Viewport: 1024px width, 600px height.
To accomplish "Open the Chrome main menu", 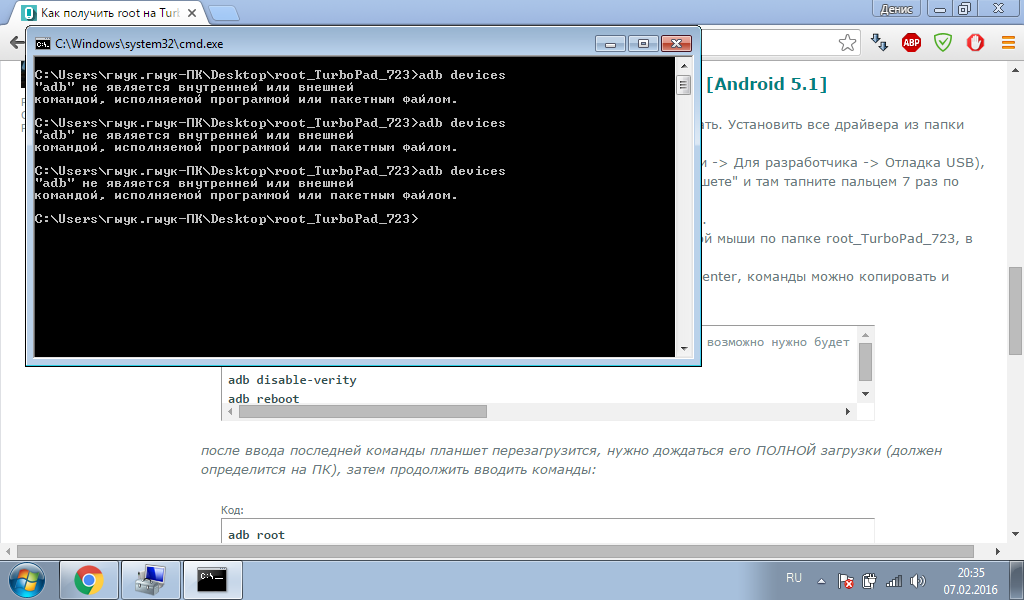I will [x=1008, y=43].
